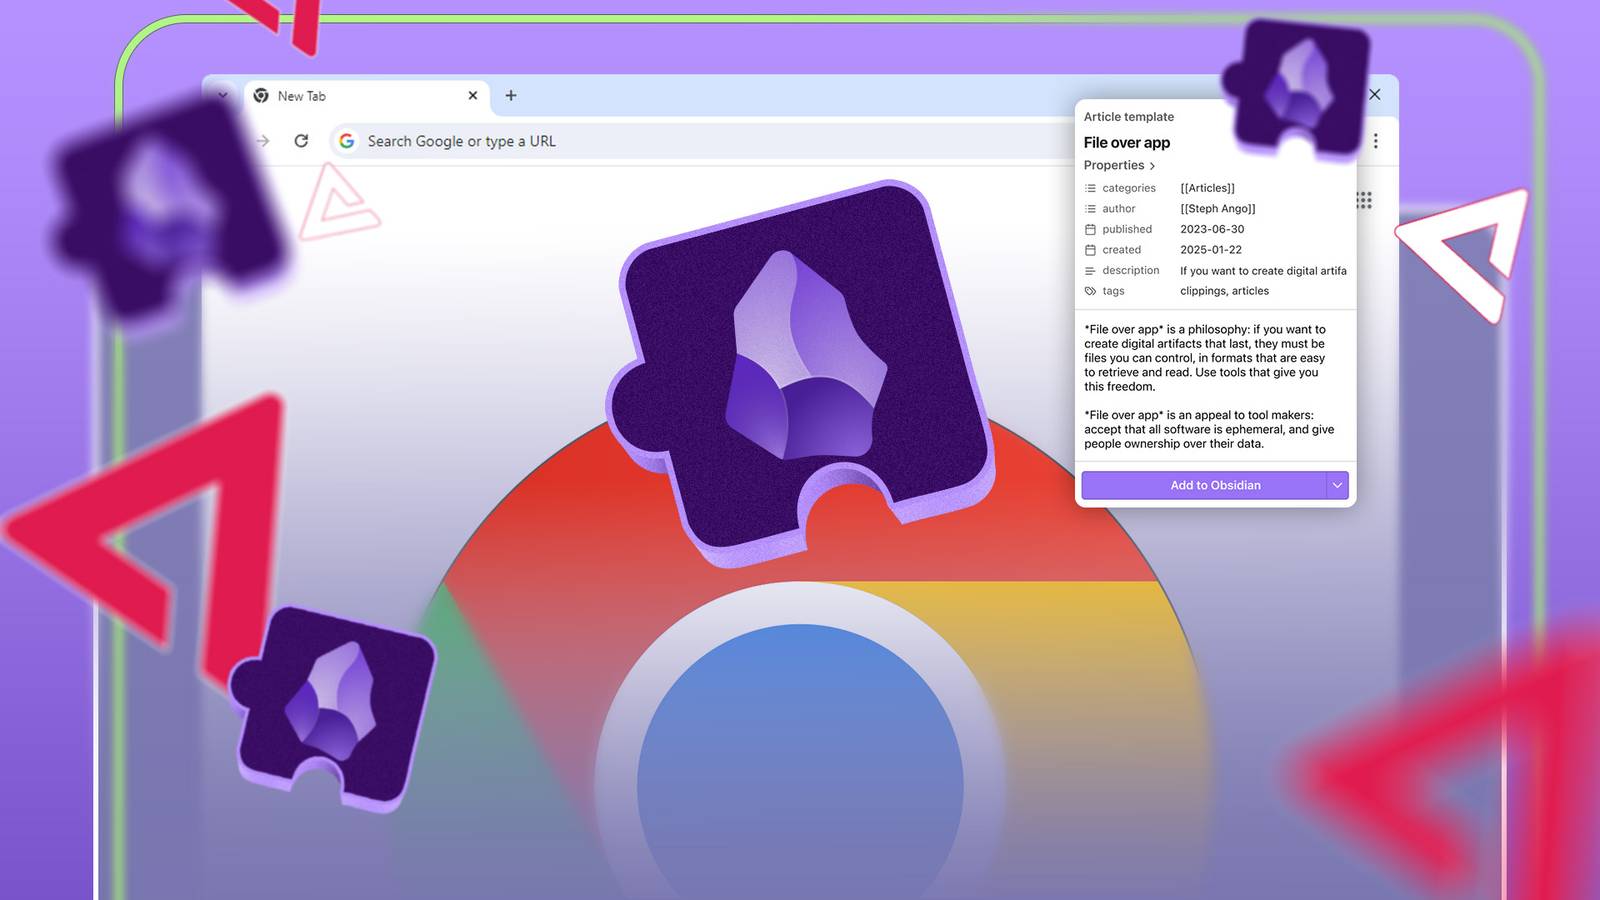This screenshot has height=900, width=1600.
Task: Click the Steph Ango author link
Action: click(1218, 209)
